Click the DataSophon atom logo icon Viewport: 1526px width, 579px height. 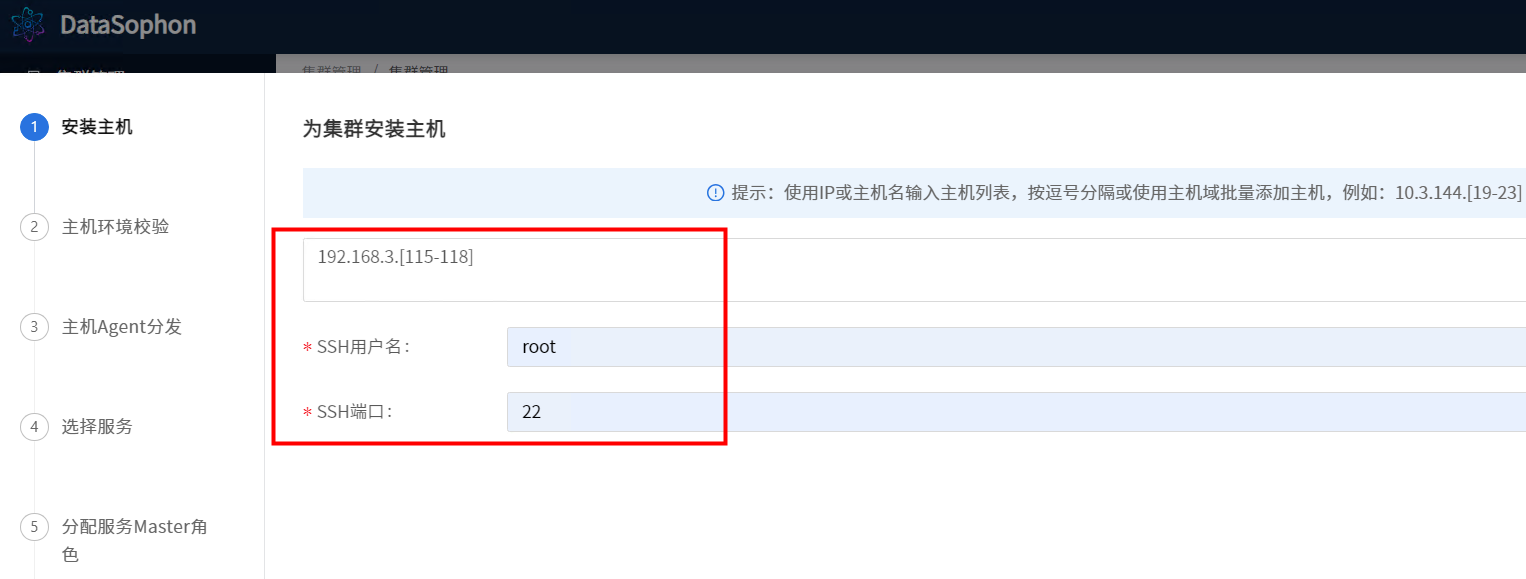click(x=27, y=25)
